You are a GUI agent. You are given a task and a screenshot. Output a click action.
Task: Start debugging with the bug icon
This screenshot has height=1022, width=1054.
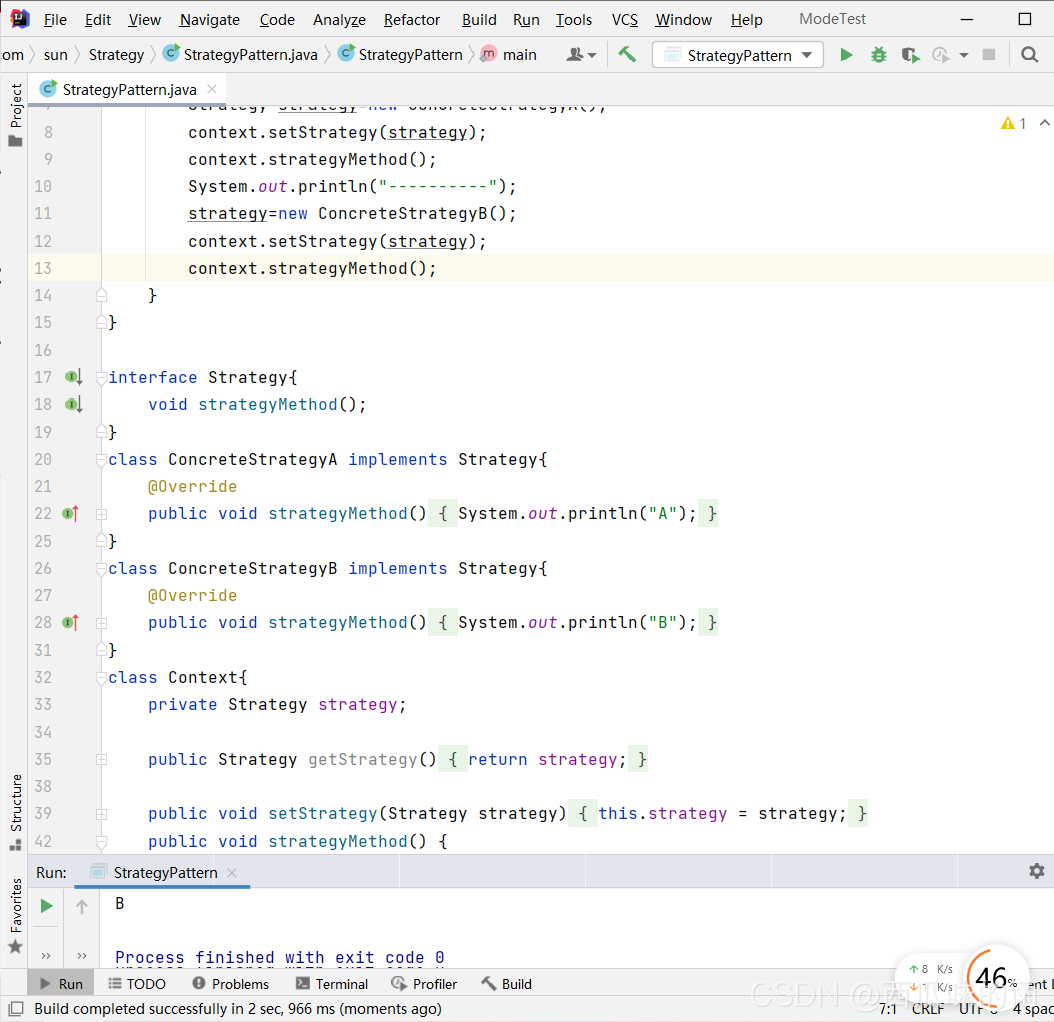point(879,55)
